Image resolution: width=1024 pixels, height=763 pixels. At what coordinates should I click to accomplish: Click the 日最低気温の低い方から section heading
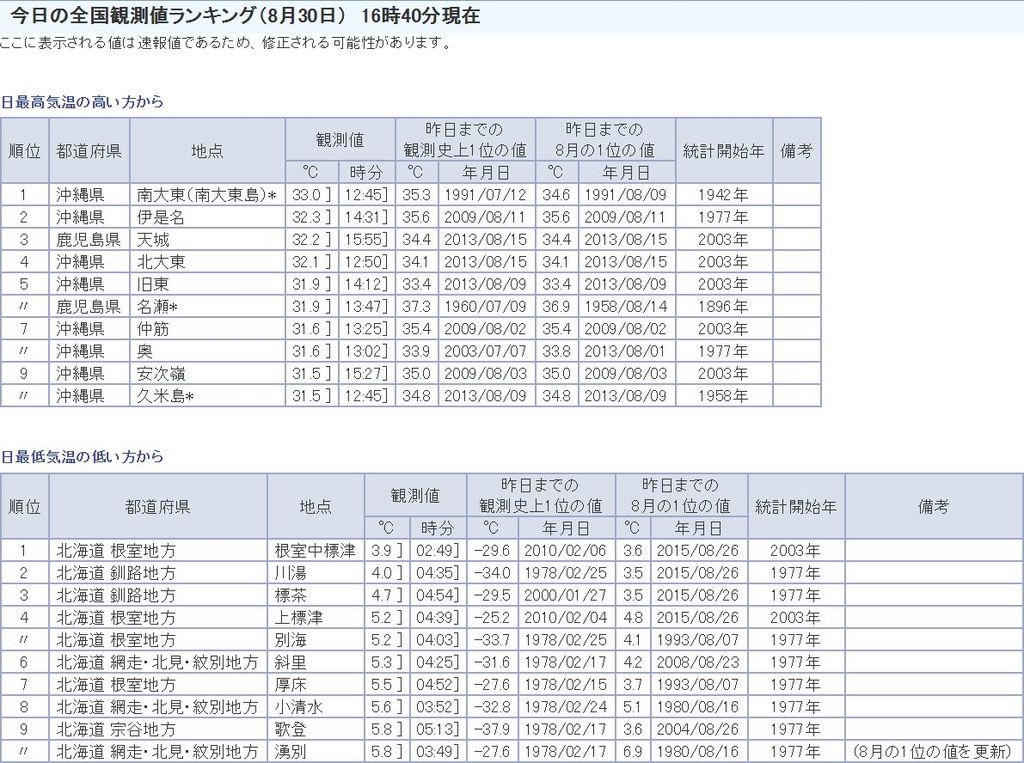pos(82,457)
